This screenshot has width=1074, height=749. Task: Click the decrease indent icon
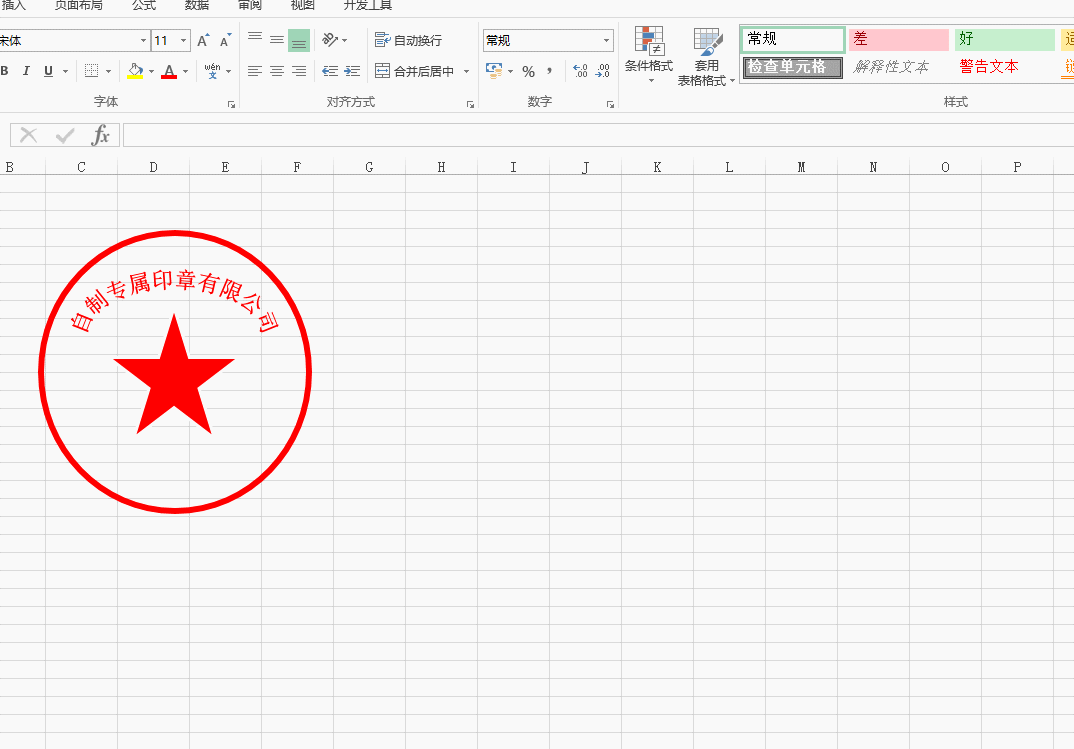click(330, 72)
